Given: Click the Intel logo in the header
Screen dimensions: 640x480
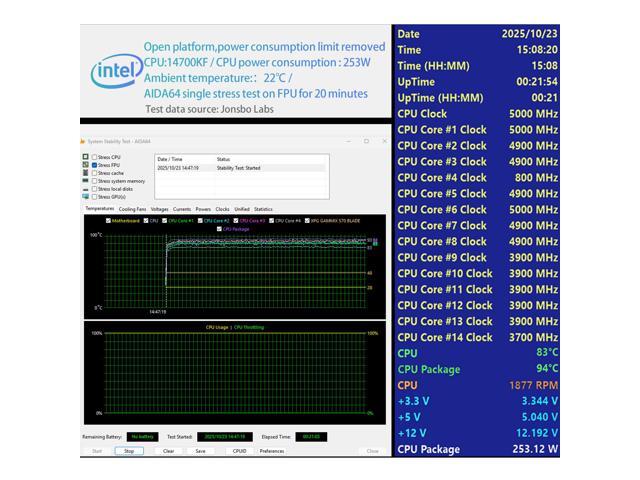Looking at the screenshot, I should 115,71.
